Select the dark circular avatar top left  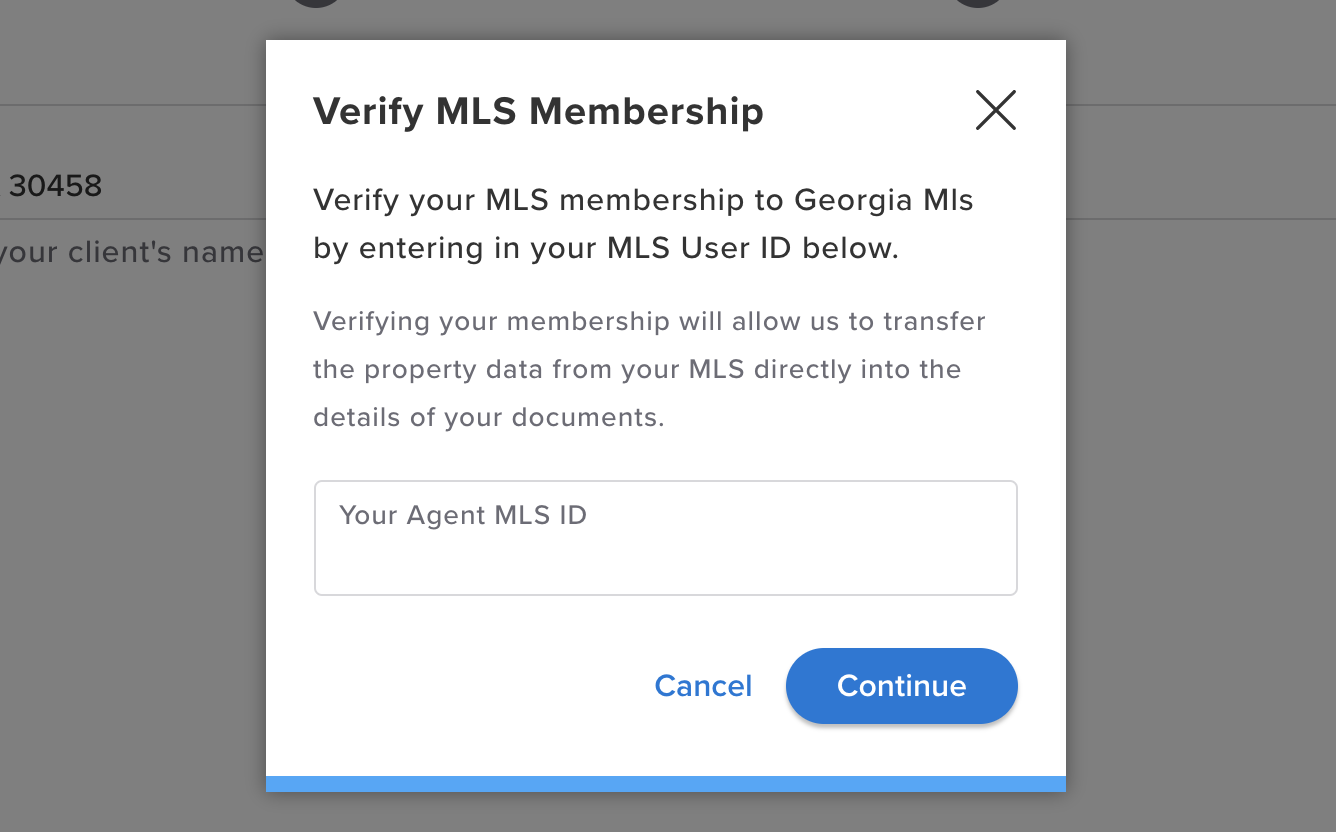coord(314,4)
